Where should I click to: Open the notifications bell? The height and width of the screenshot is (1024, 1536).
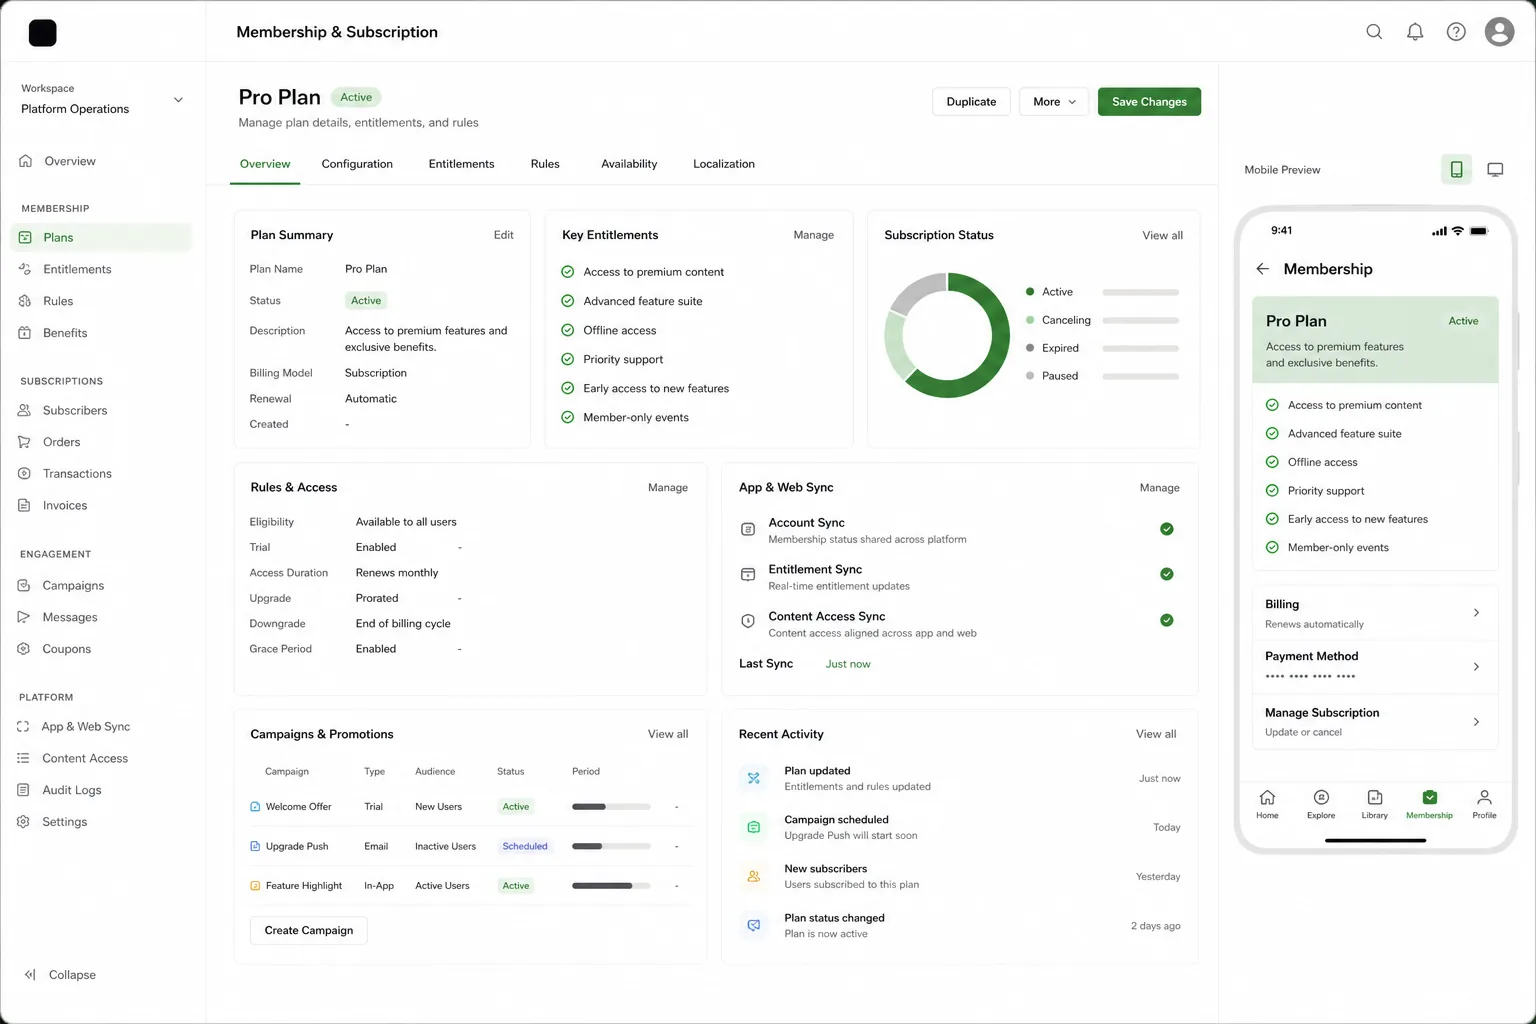point(1415,32)
